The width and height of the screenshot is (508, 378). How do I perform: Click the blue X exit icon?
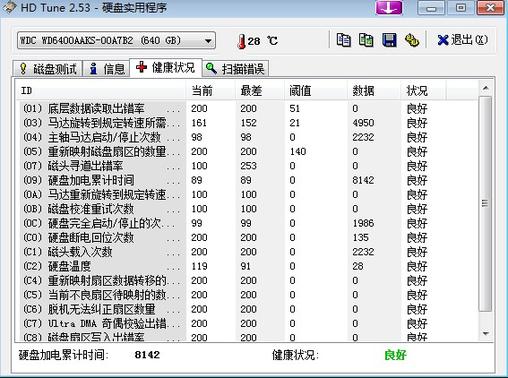(443, 40)
